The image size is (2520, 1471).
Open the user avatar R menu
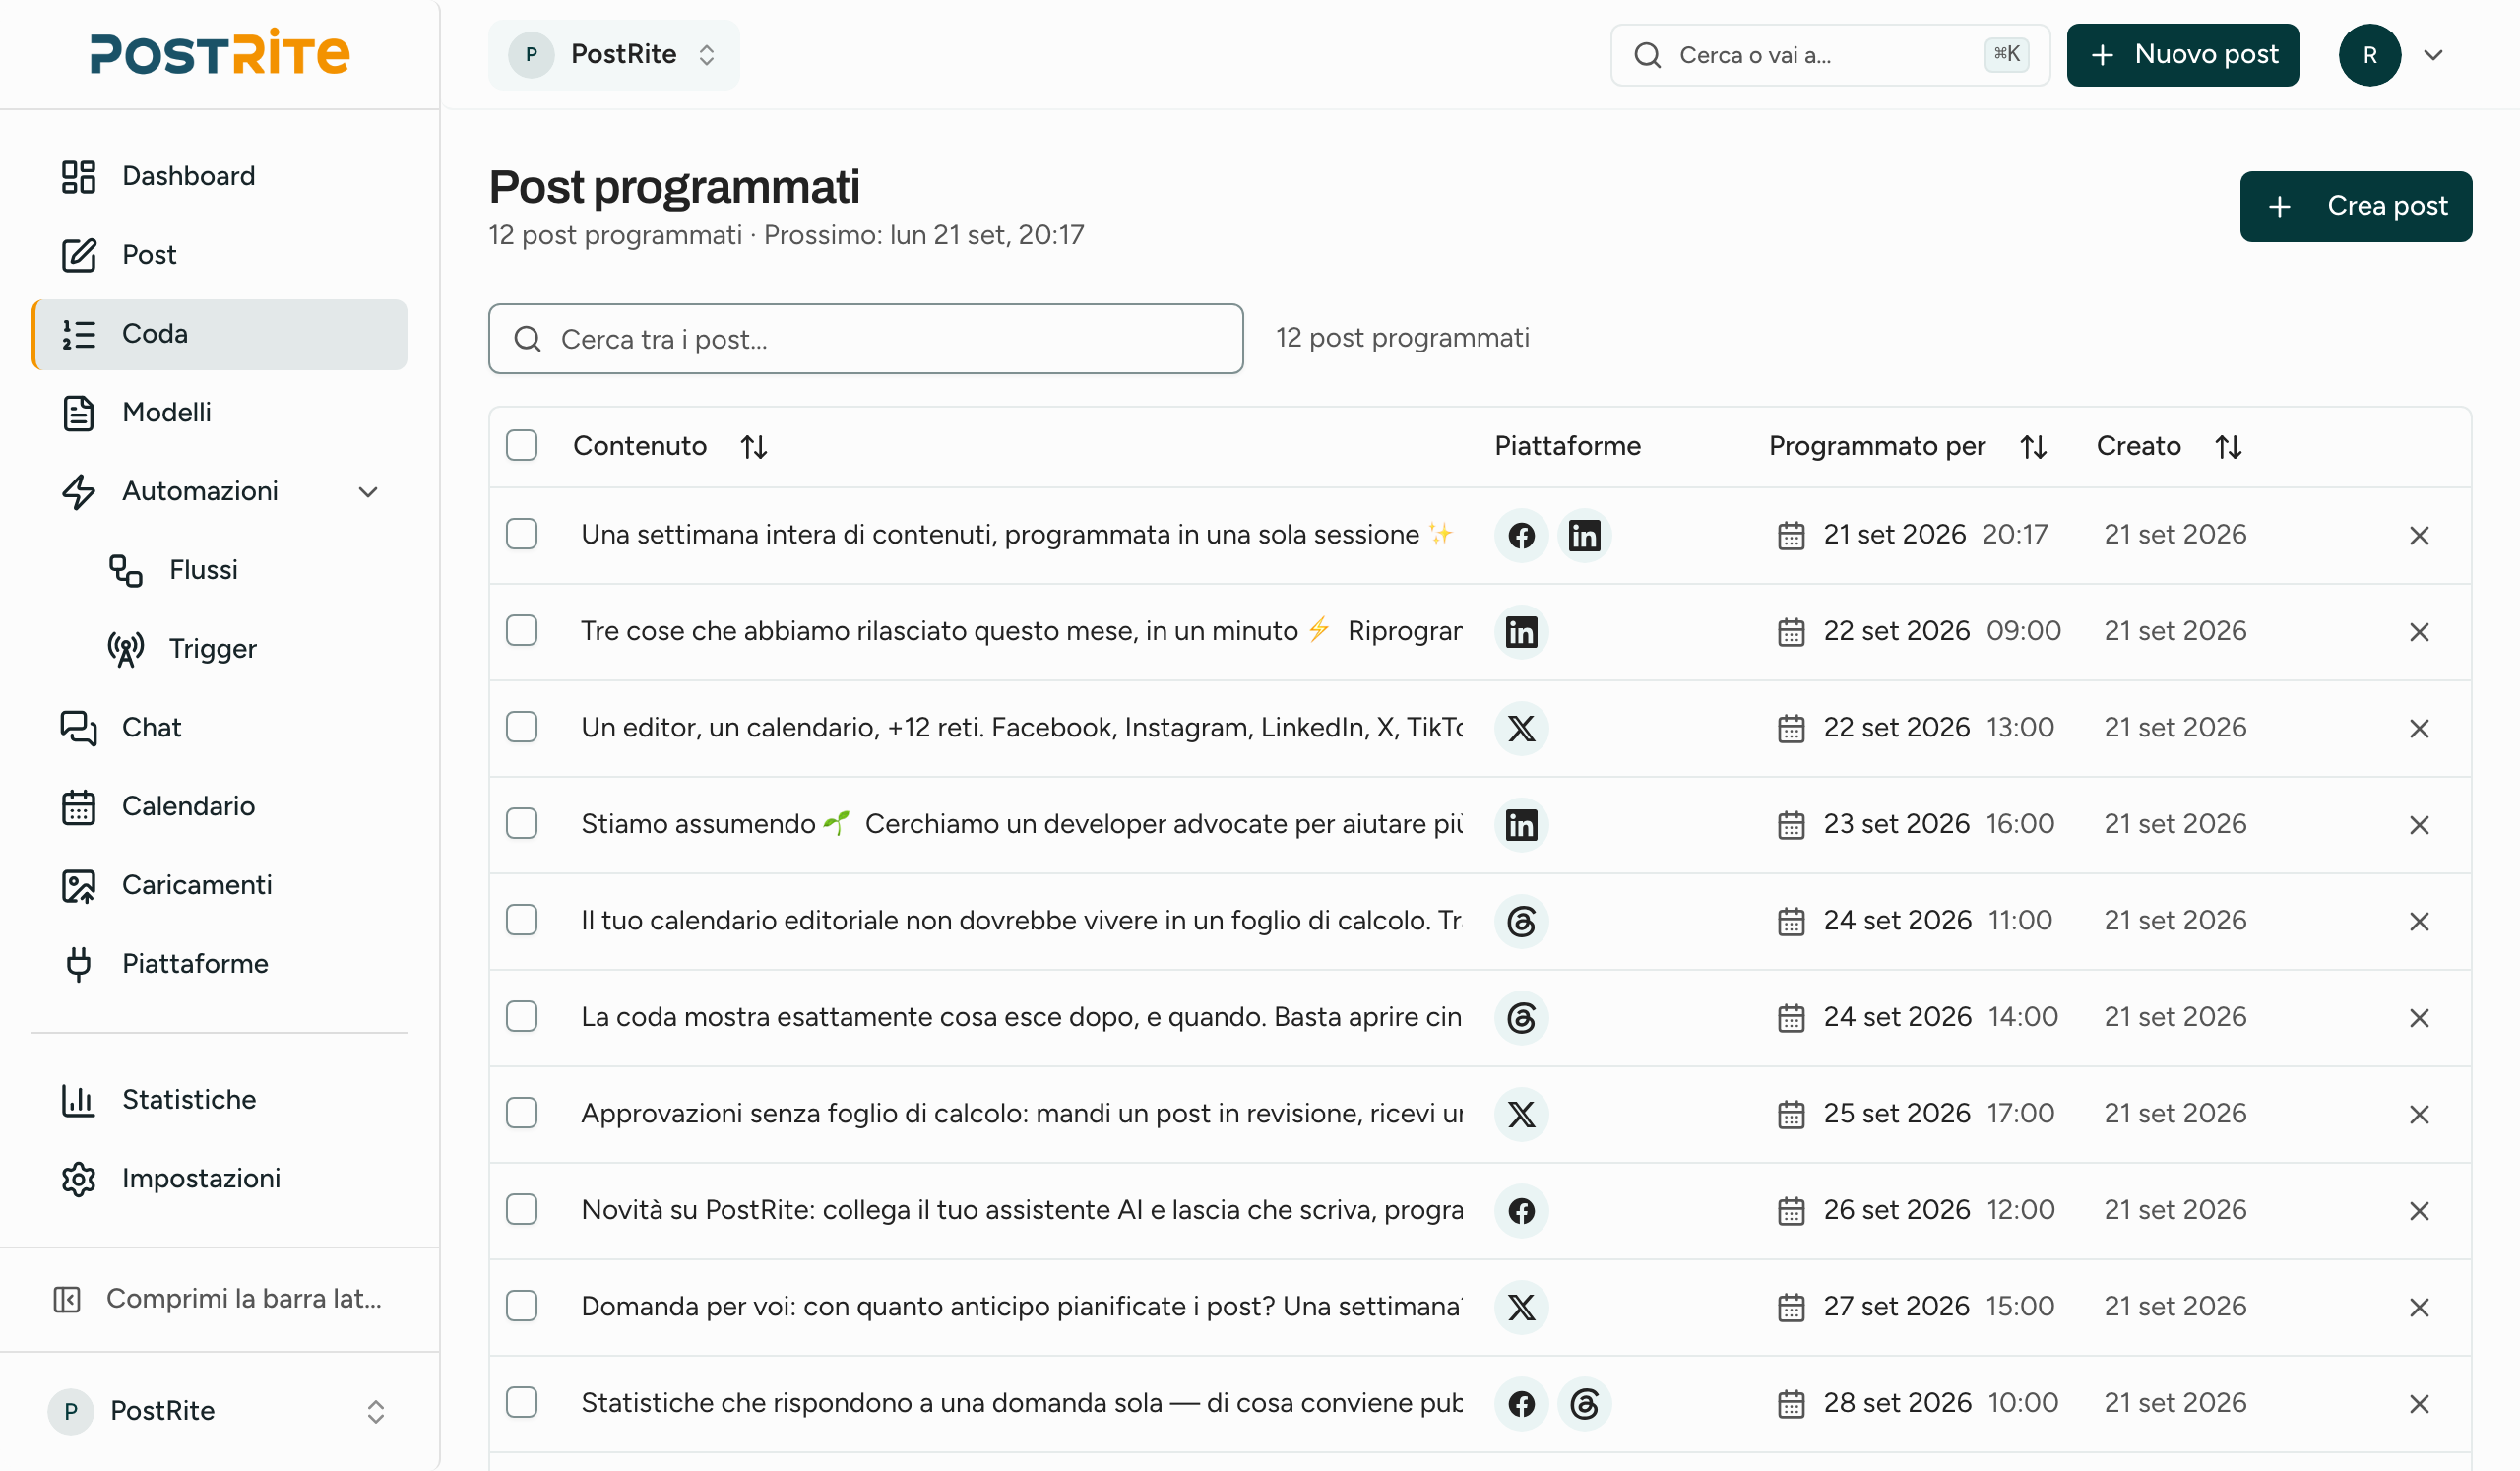point(2369,55)
